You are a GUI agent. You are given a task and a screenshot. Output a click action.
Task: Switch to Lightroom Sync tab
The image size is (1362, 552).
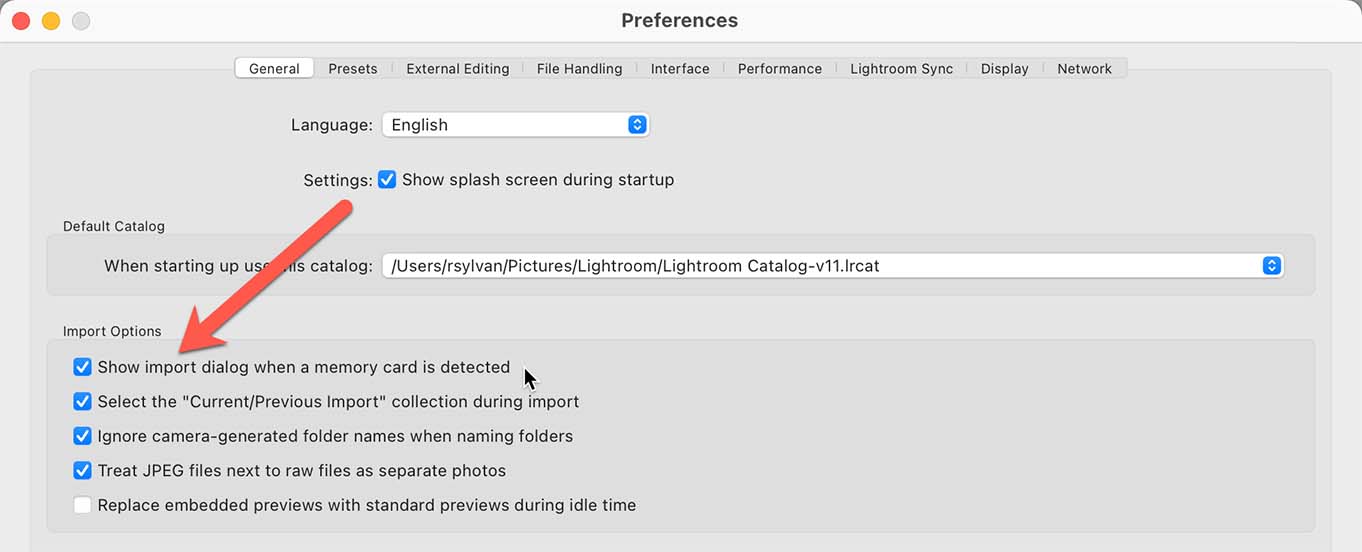901,69
